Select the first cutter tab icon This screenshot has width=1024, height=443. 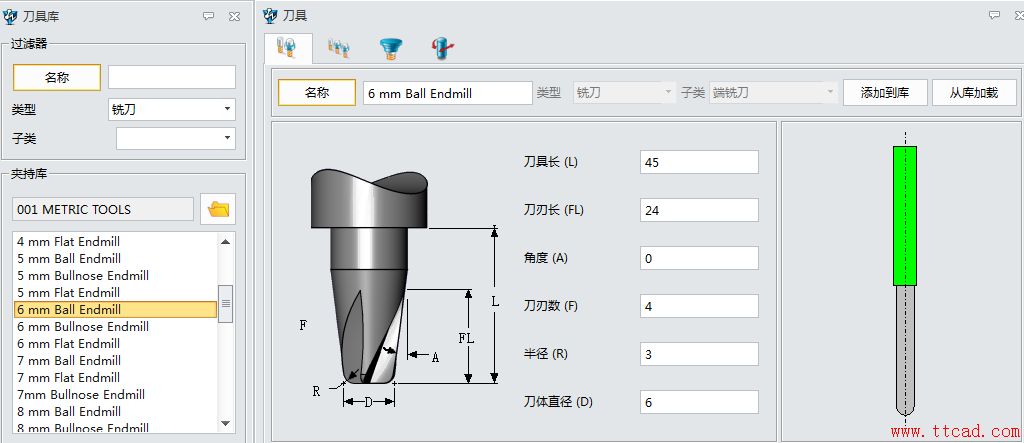tap(287, 48)
